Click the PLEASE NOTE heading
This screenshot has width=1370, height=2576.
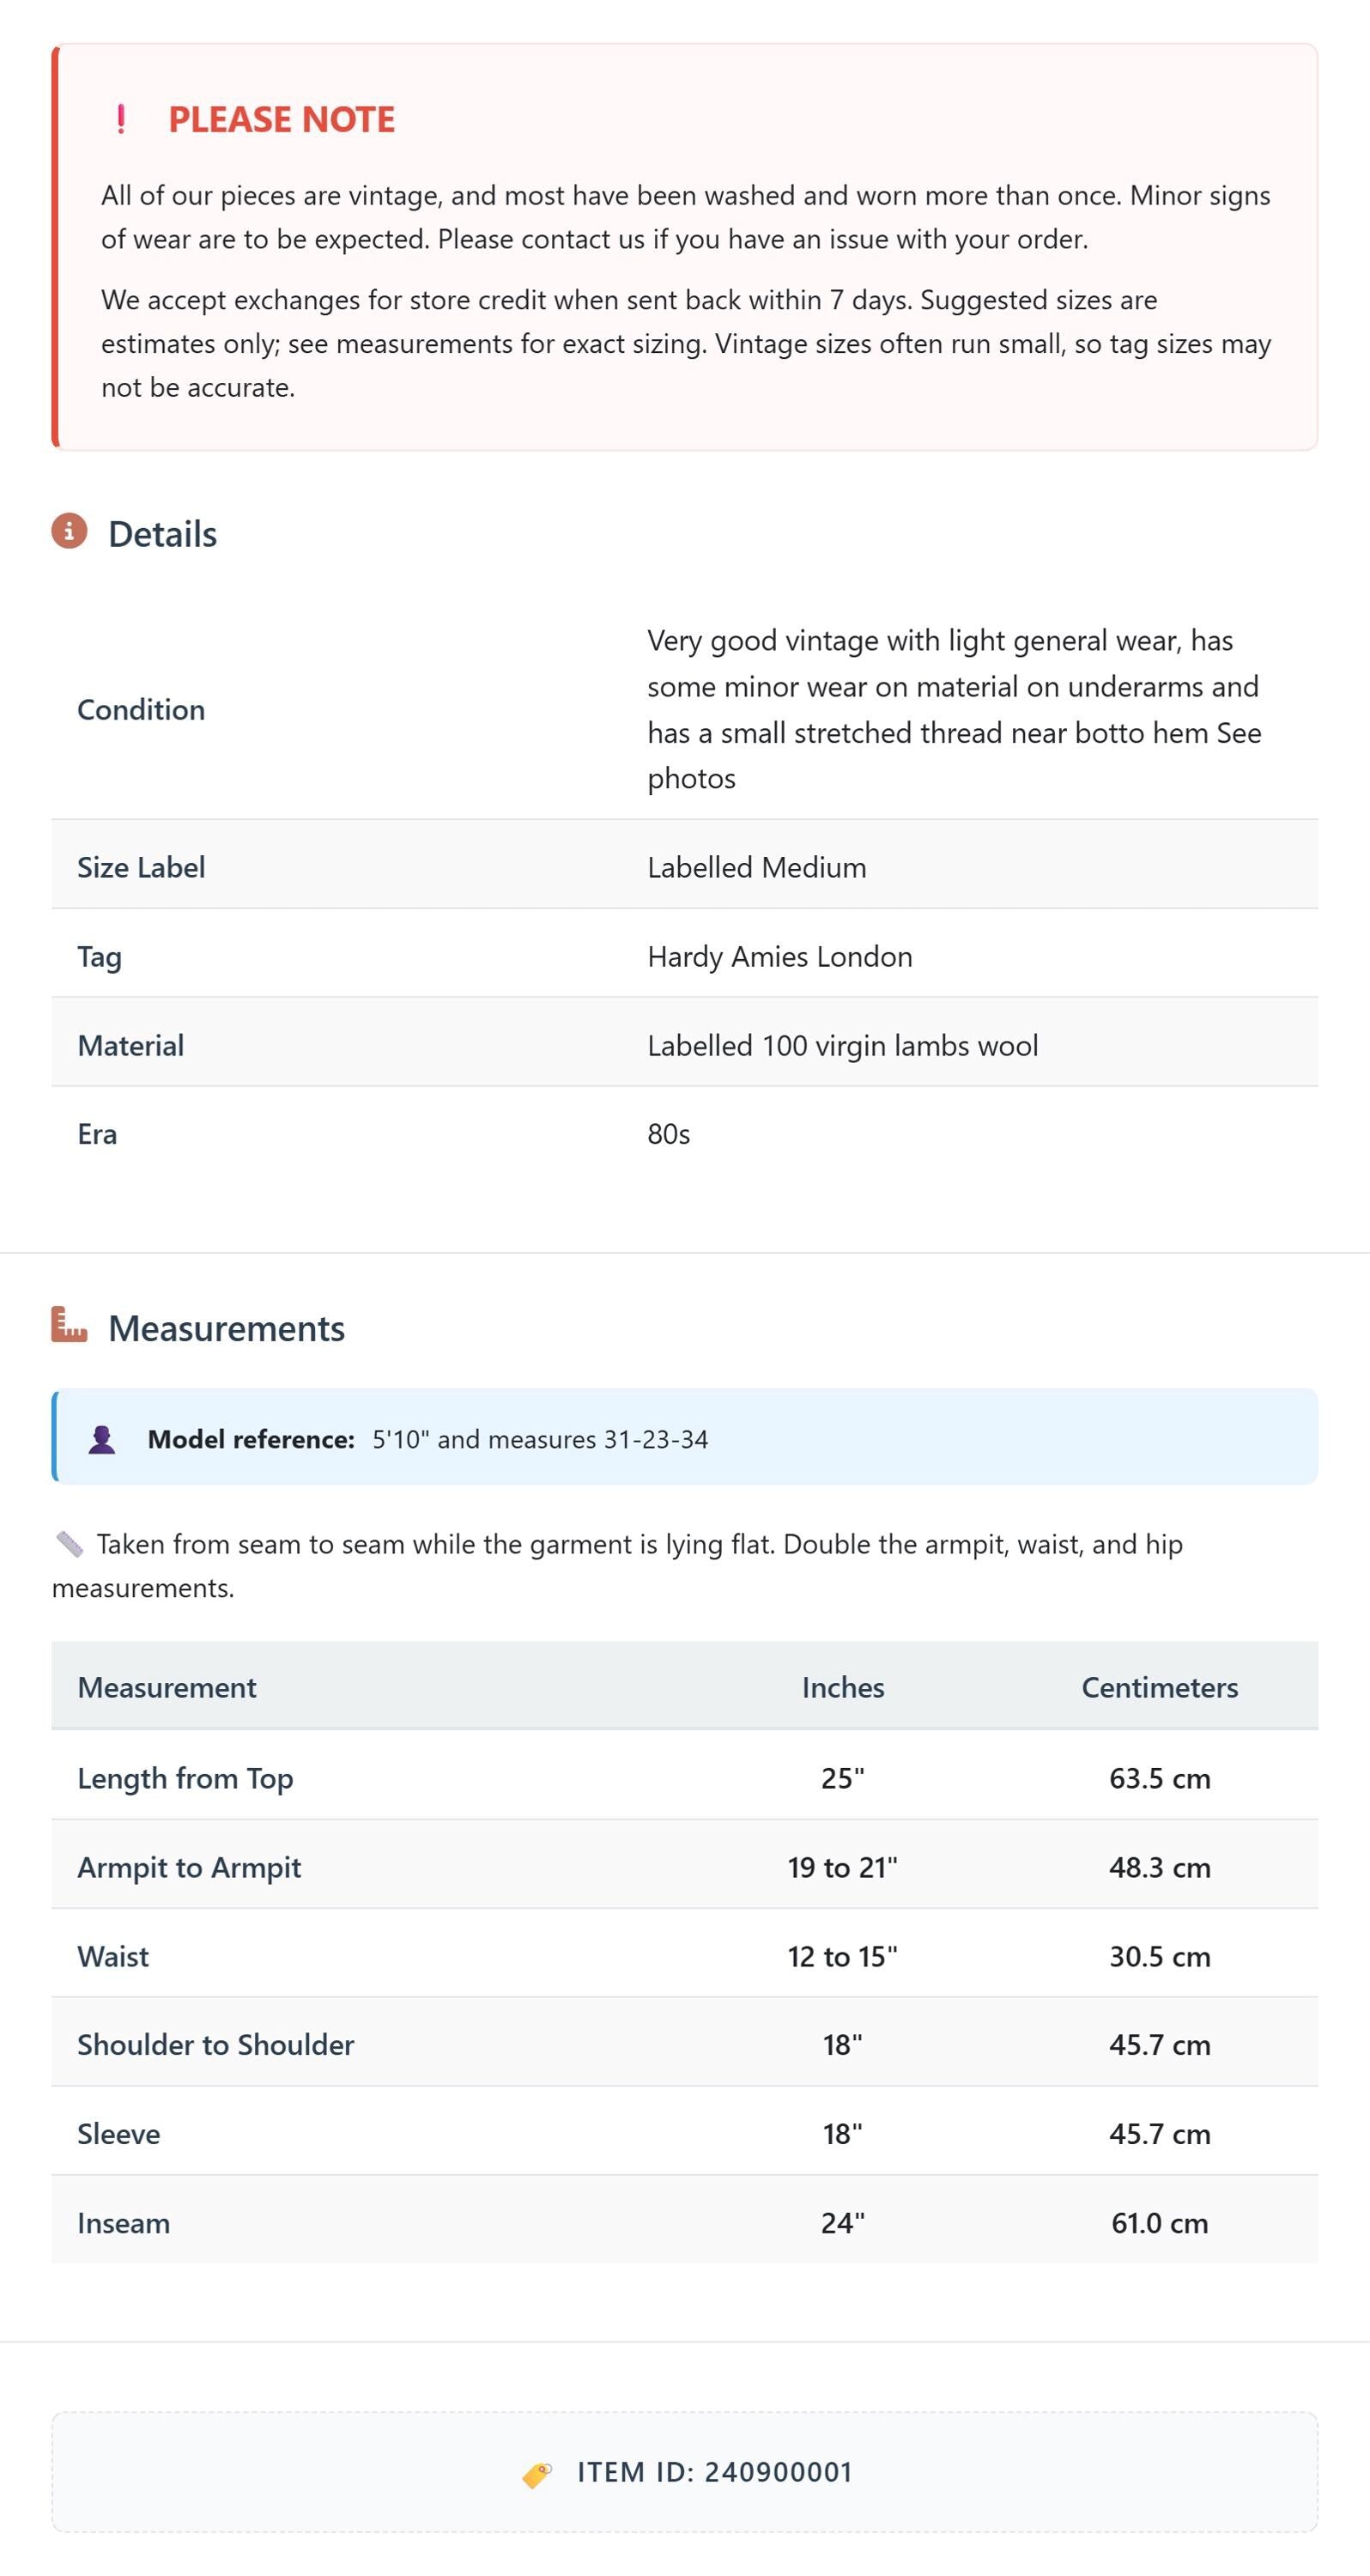281,119
